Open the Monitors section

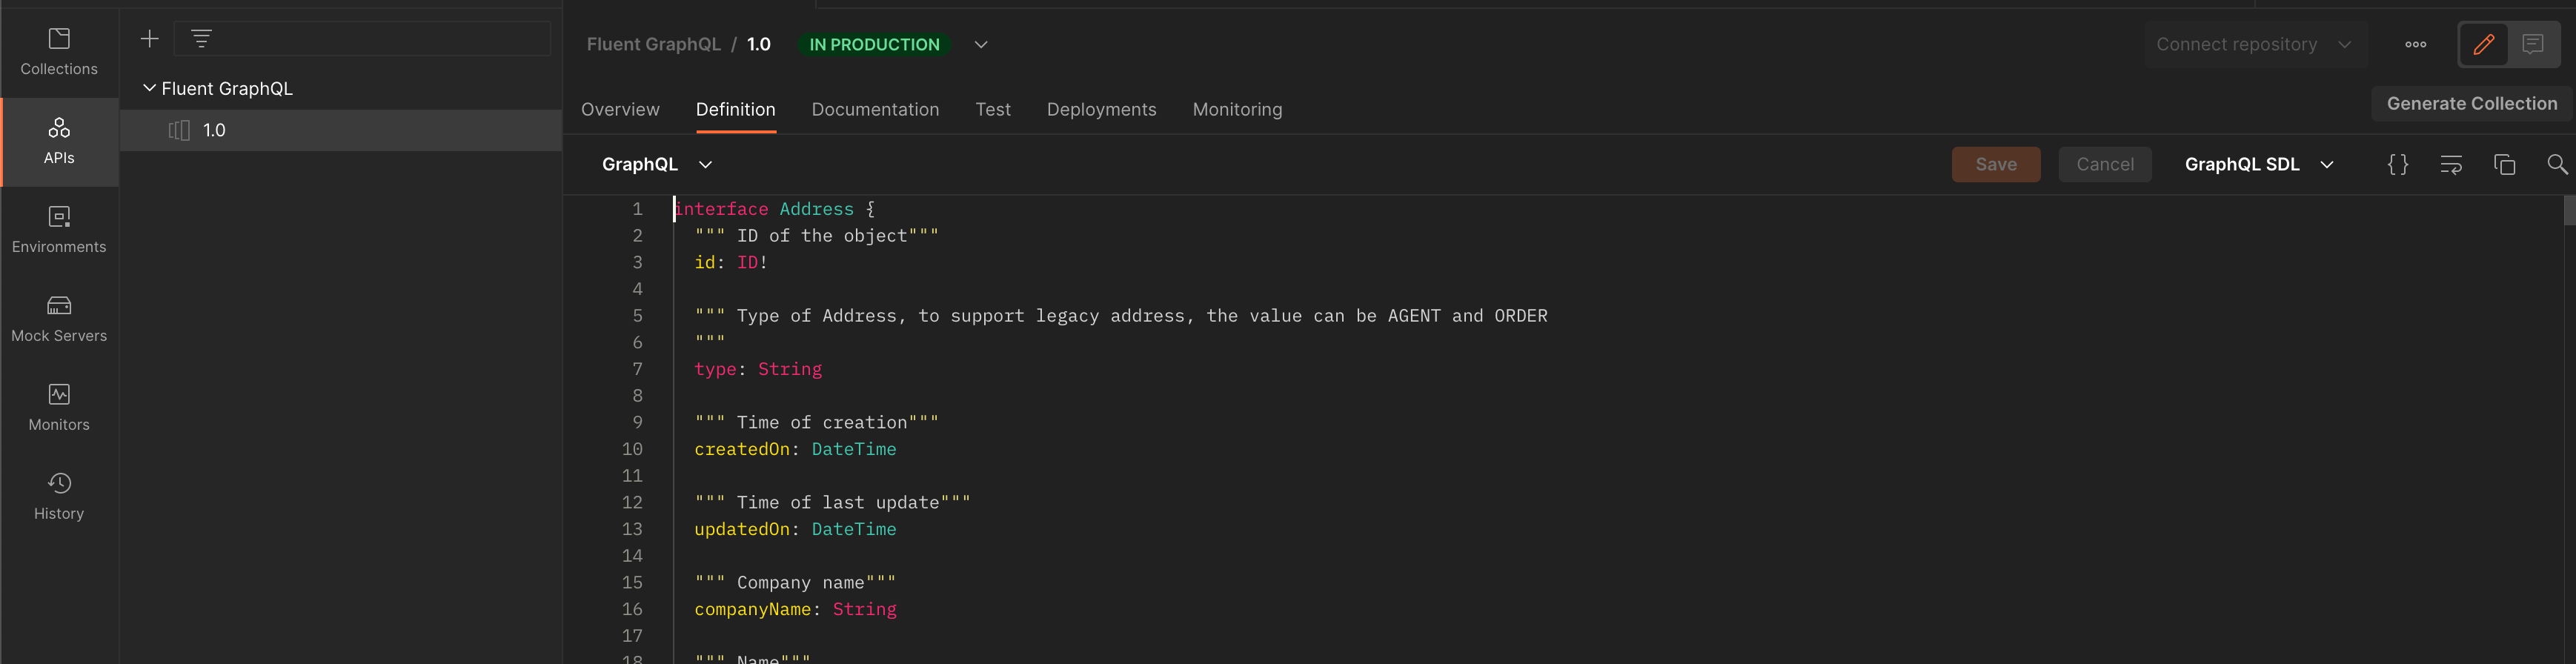click(59, 408)
